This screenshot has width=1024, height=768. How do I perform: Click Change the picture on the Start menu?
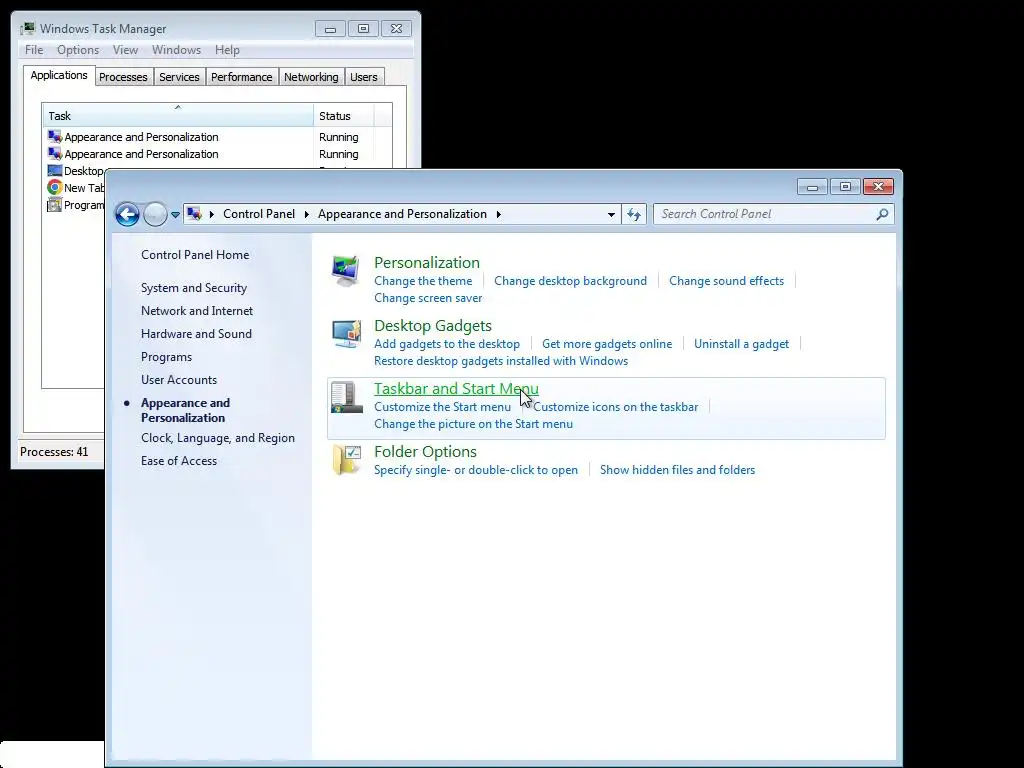pyautogui.click(x=473, y=424)
